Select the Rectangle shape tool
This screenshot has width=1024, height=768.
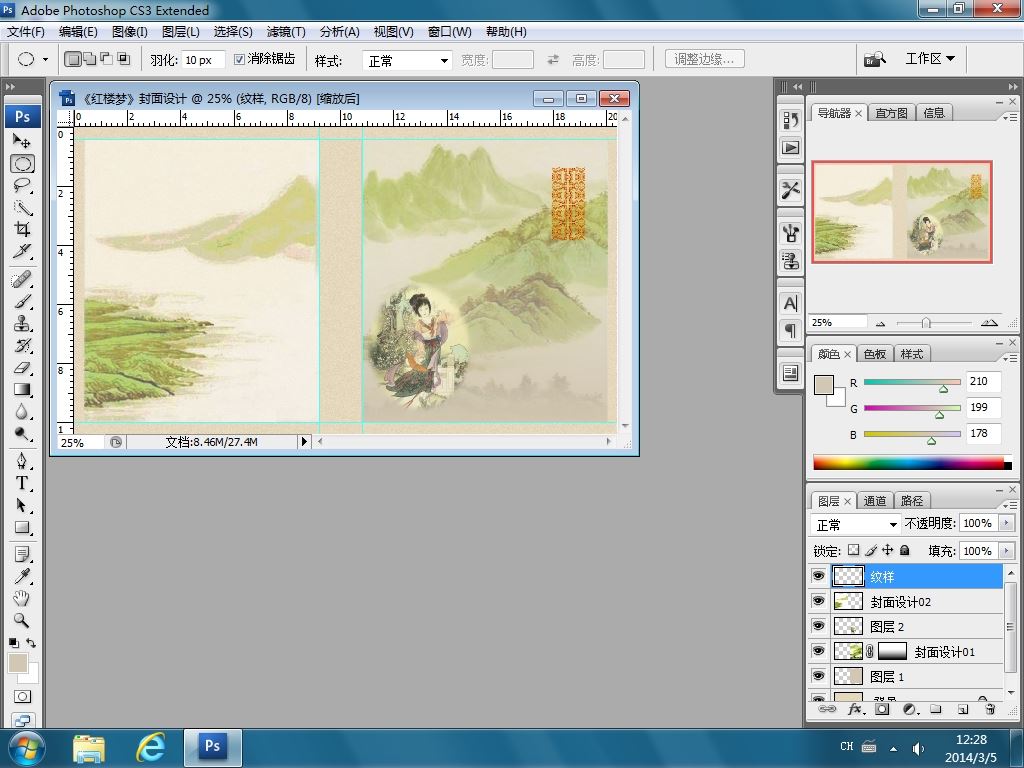coord(22,528)
